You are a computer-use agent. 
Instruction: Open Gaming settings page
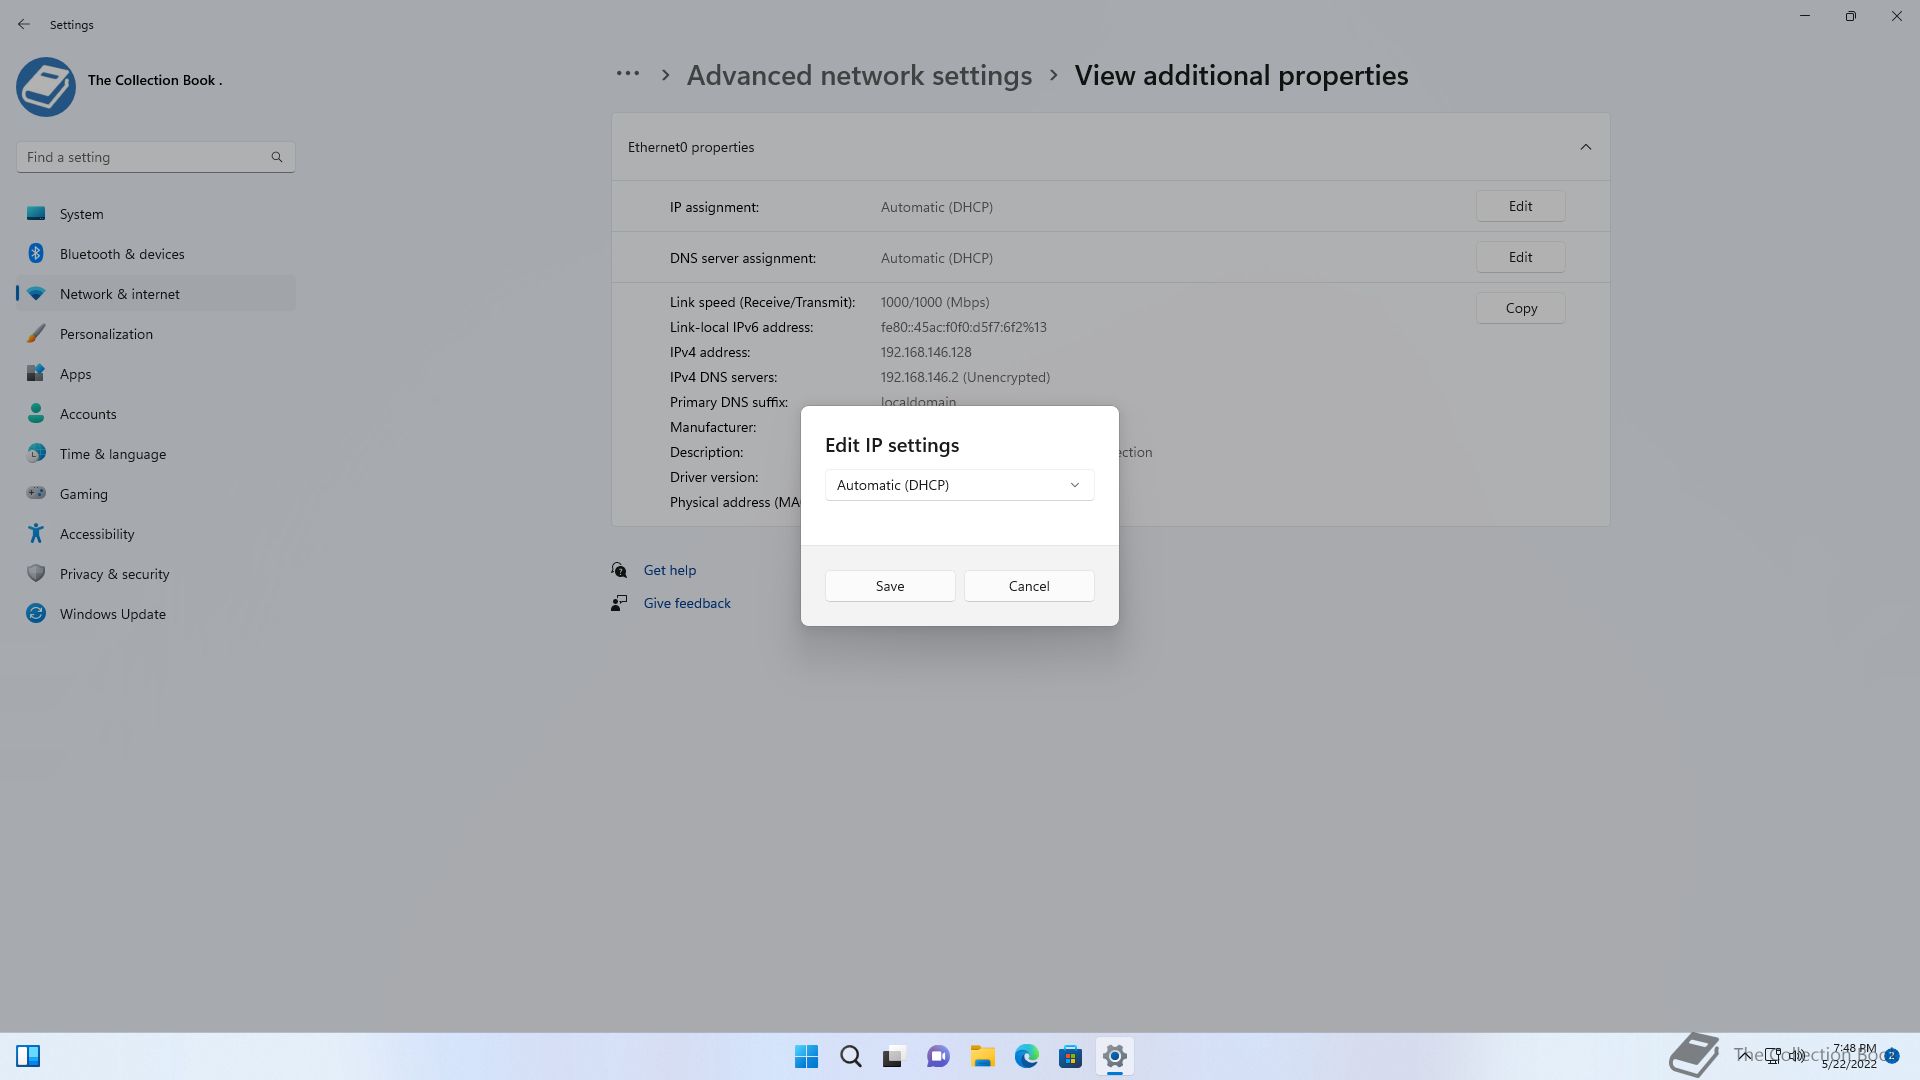[83, 494]
